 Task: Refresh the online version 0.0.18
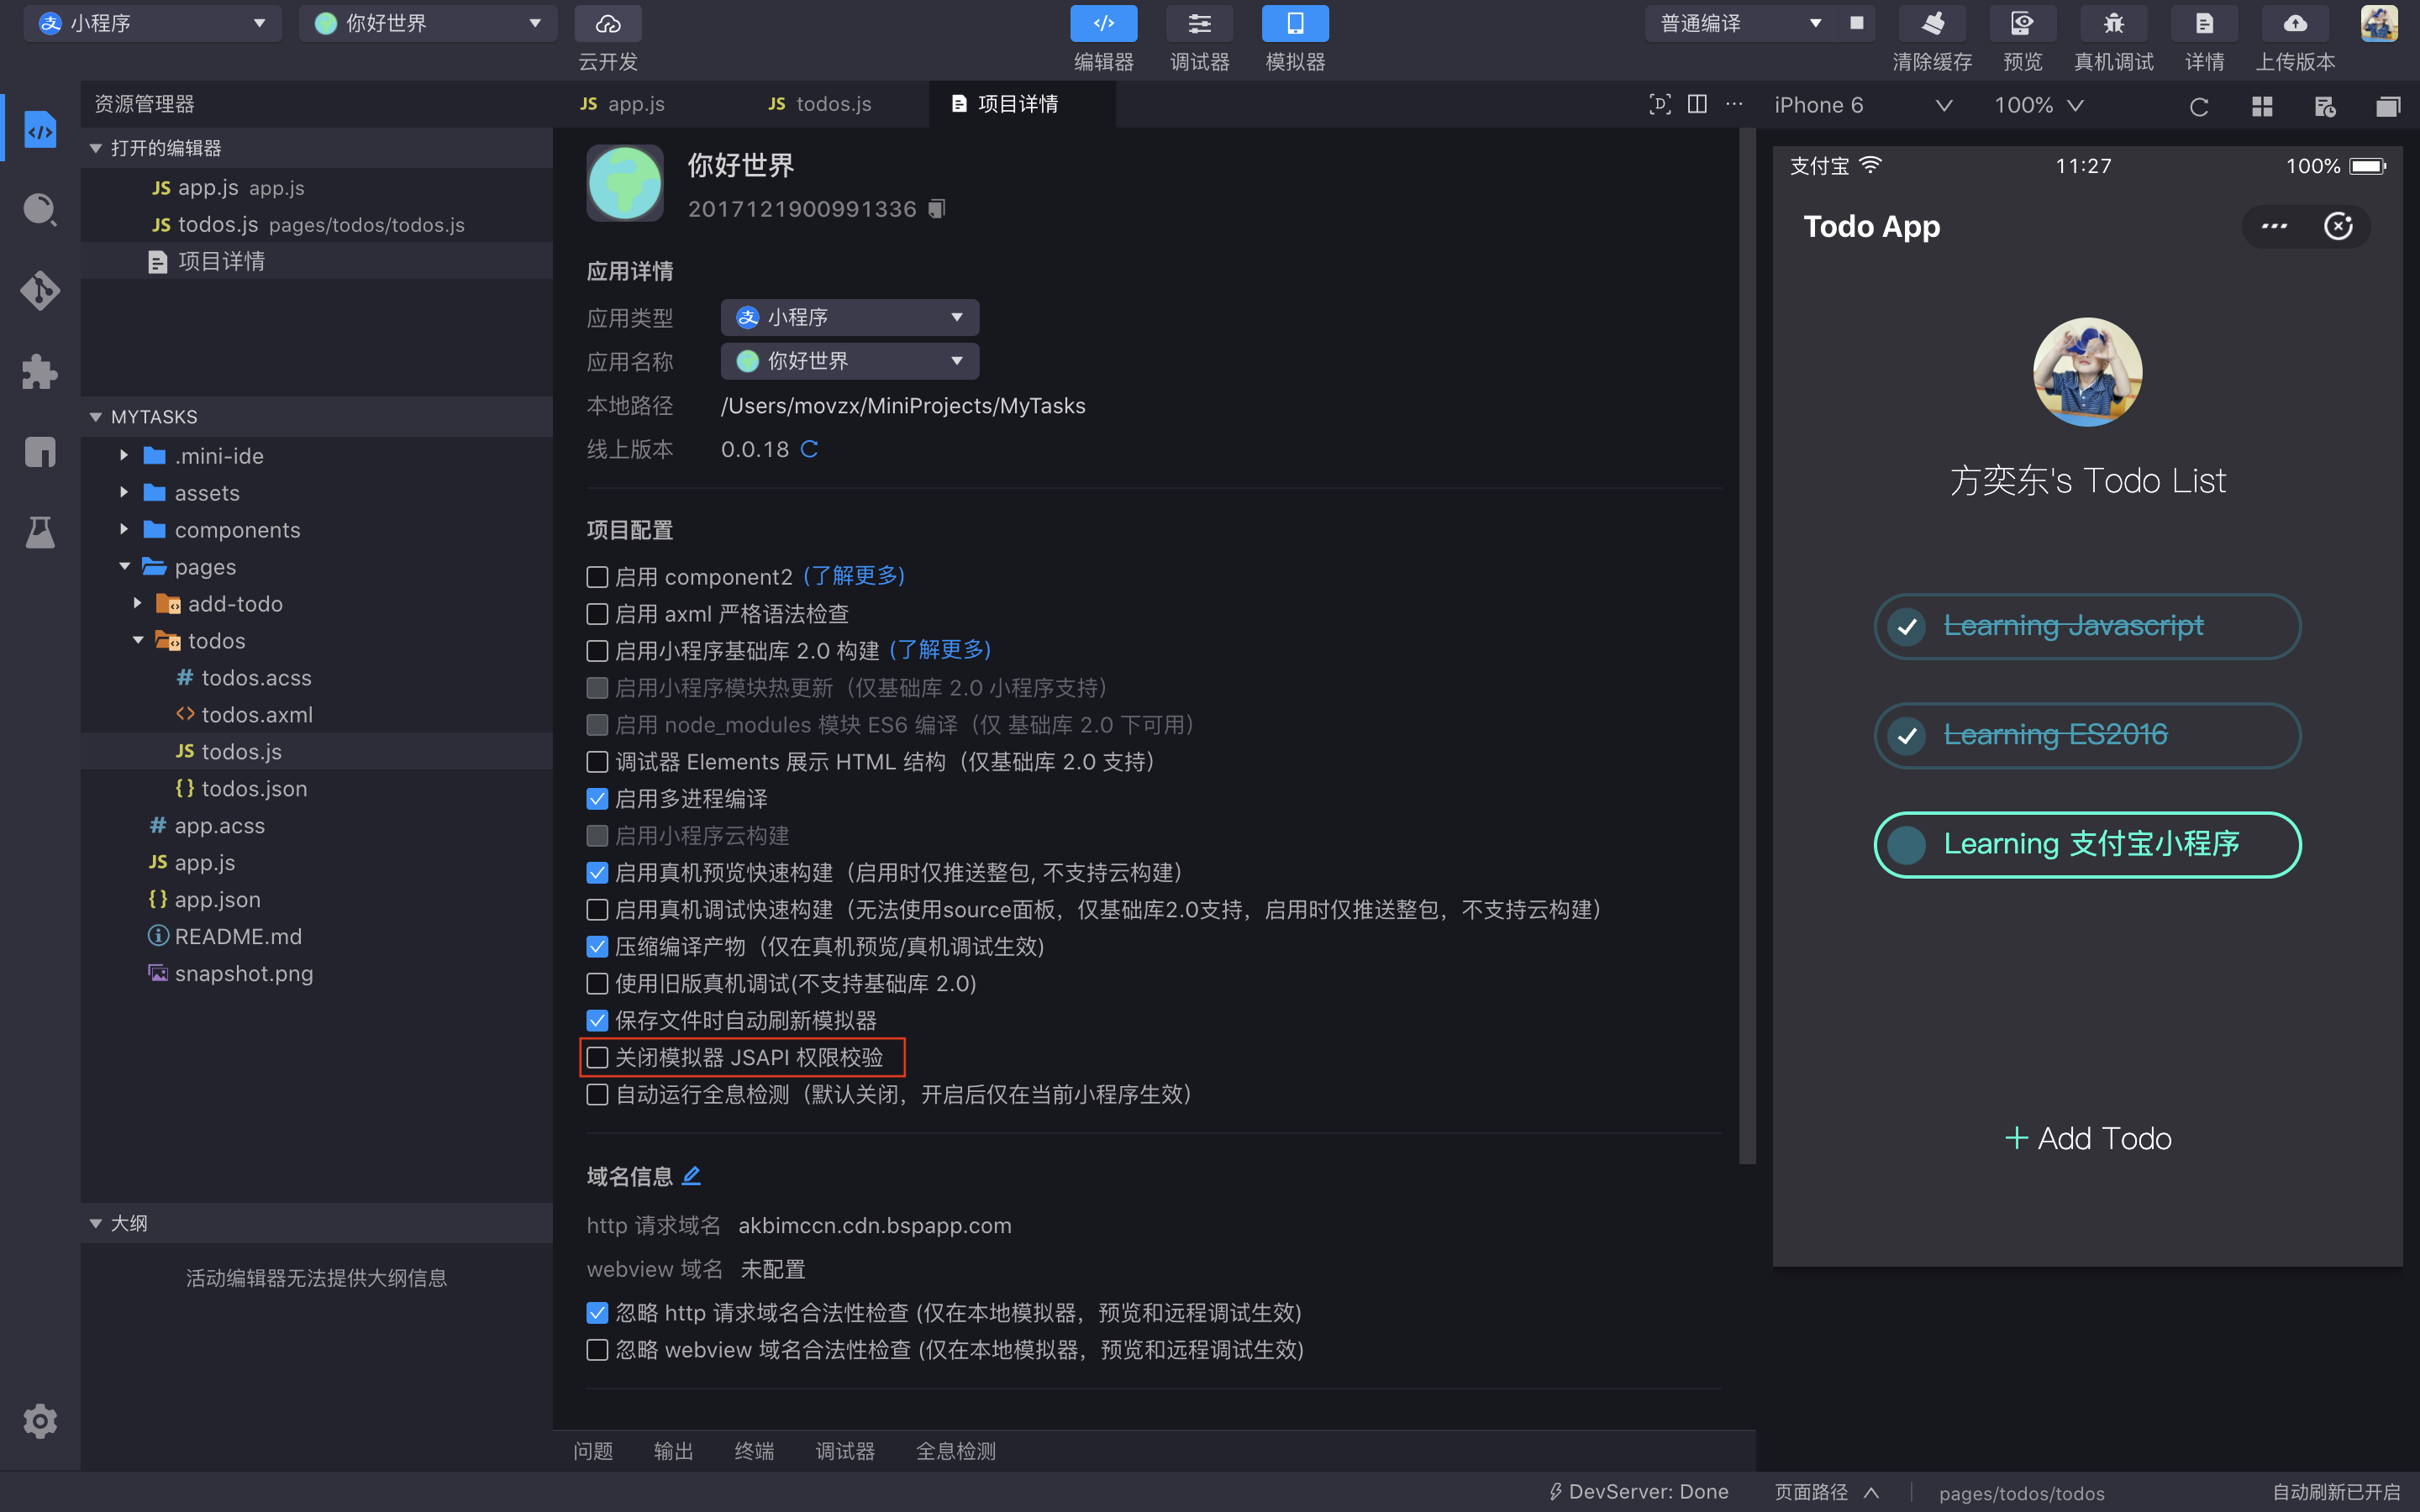point(809,449)
